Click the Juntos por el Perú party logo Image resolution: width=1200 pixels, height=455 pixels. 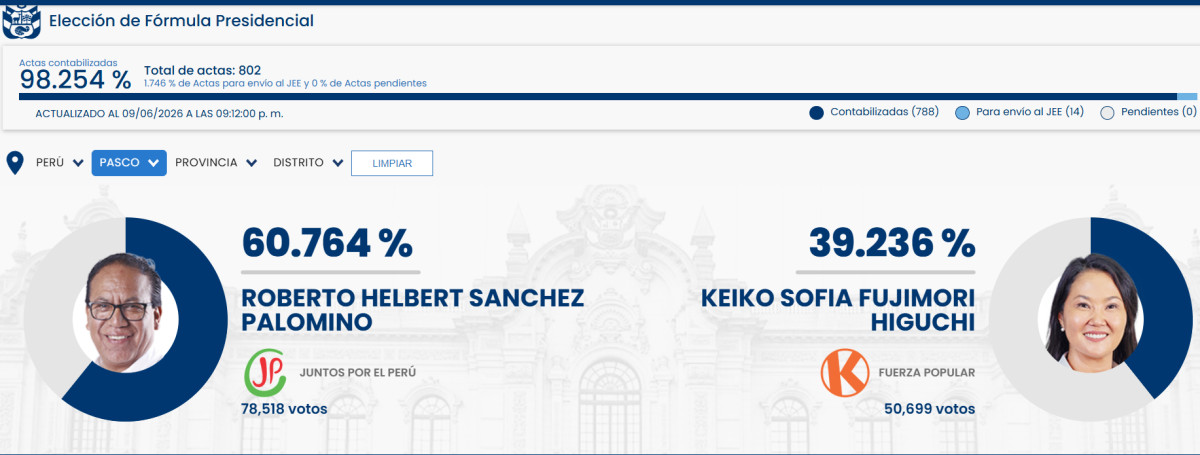pos(265,372)
